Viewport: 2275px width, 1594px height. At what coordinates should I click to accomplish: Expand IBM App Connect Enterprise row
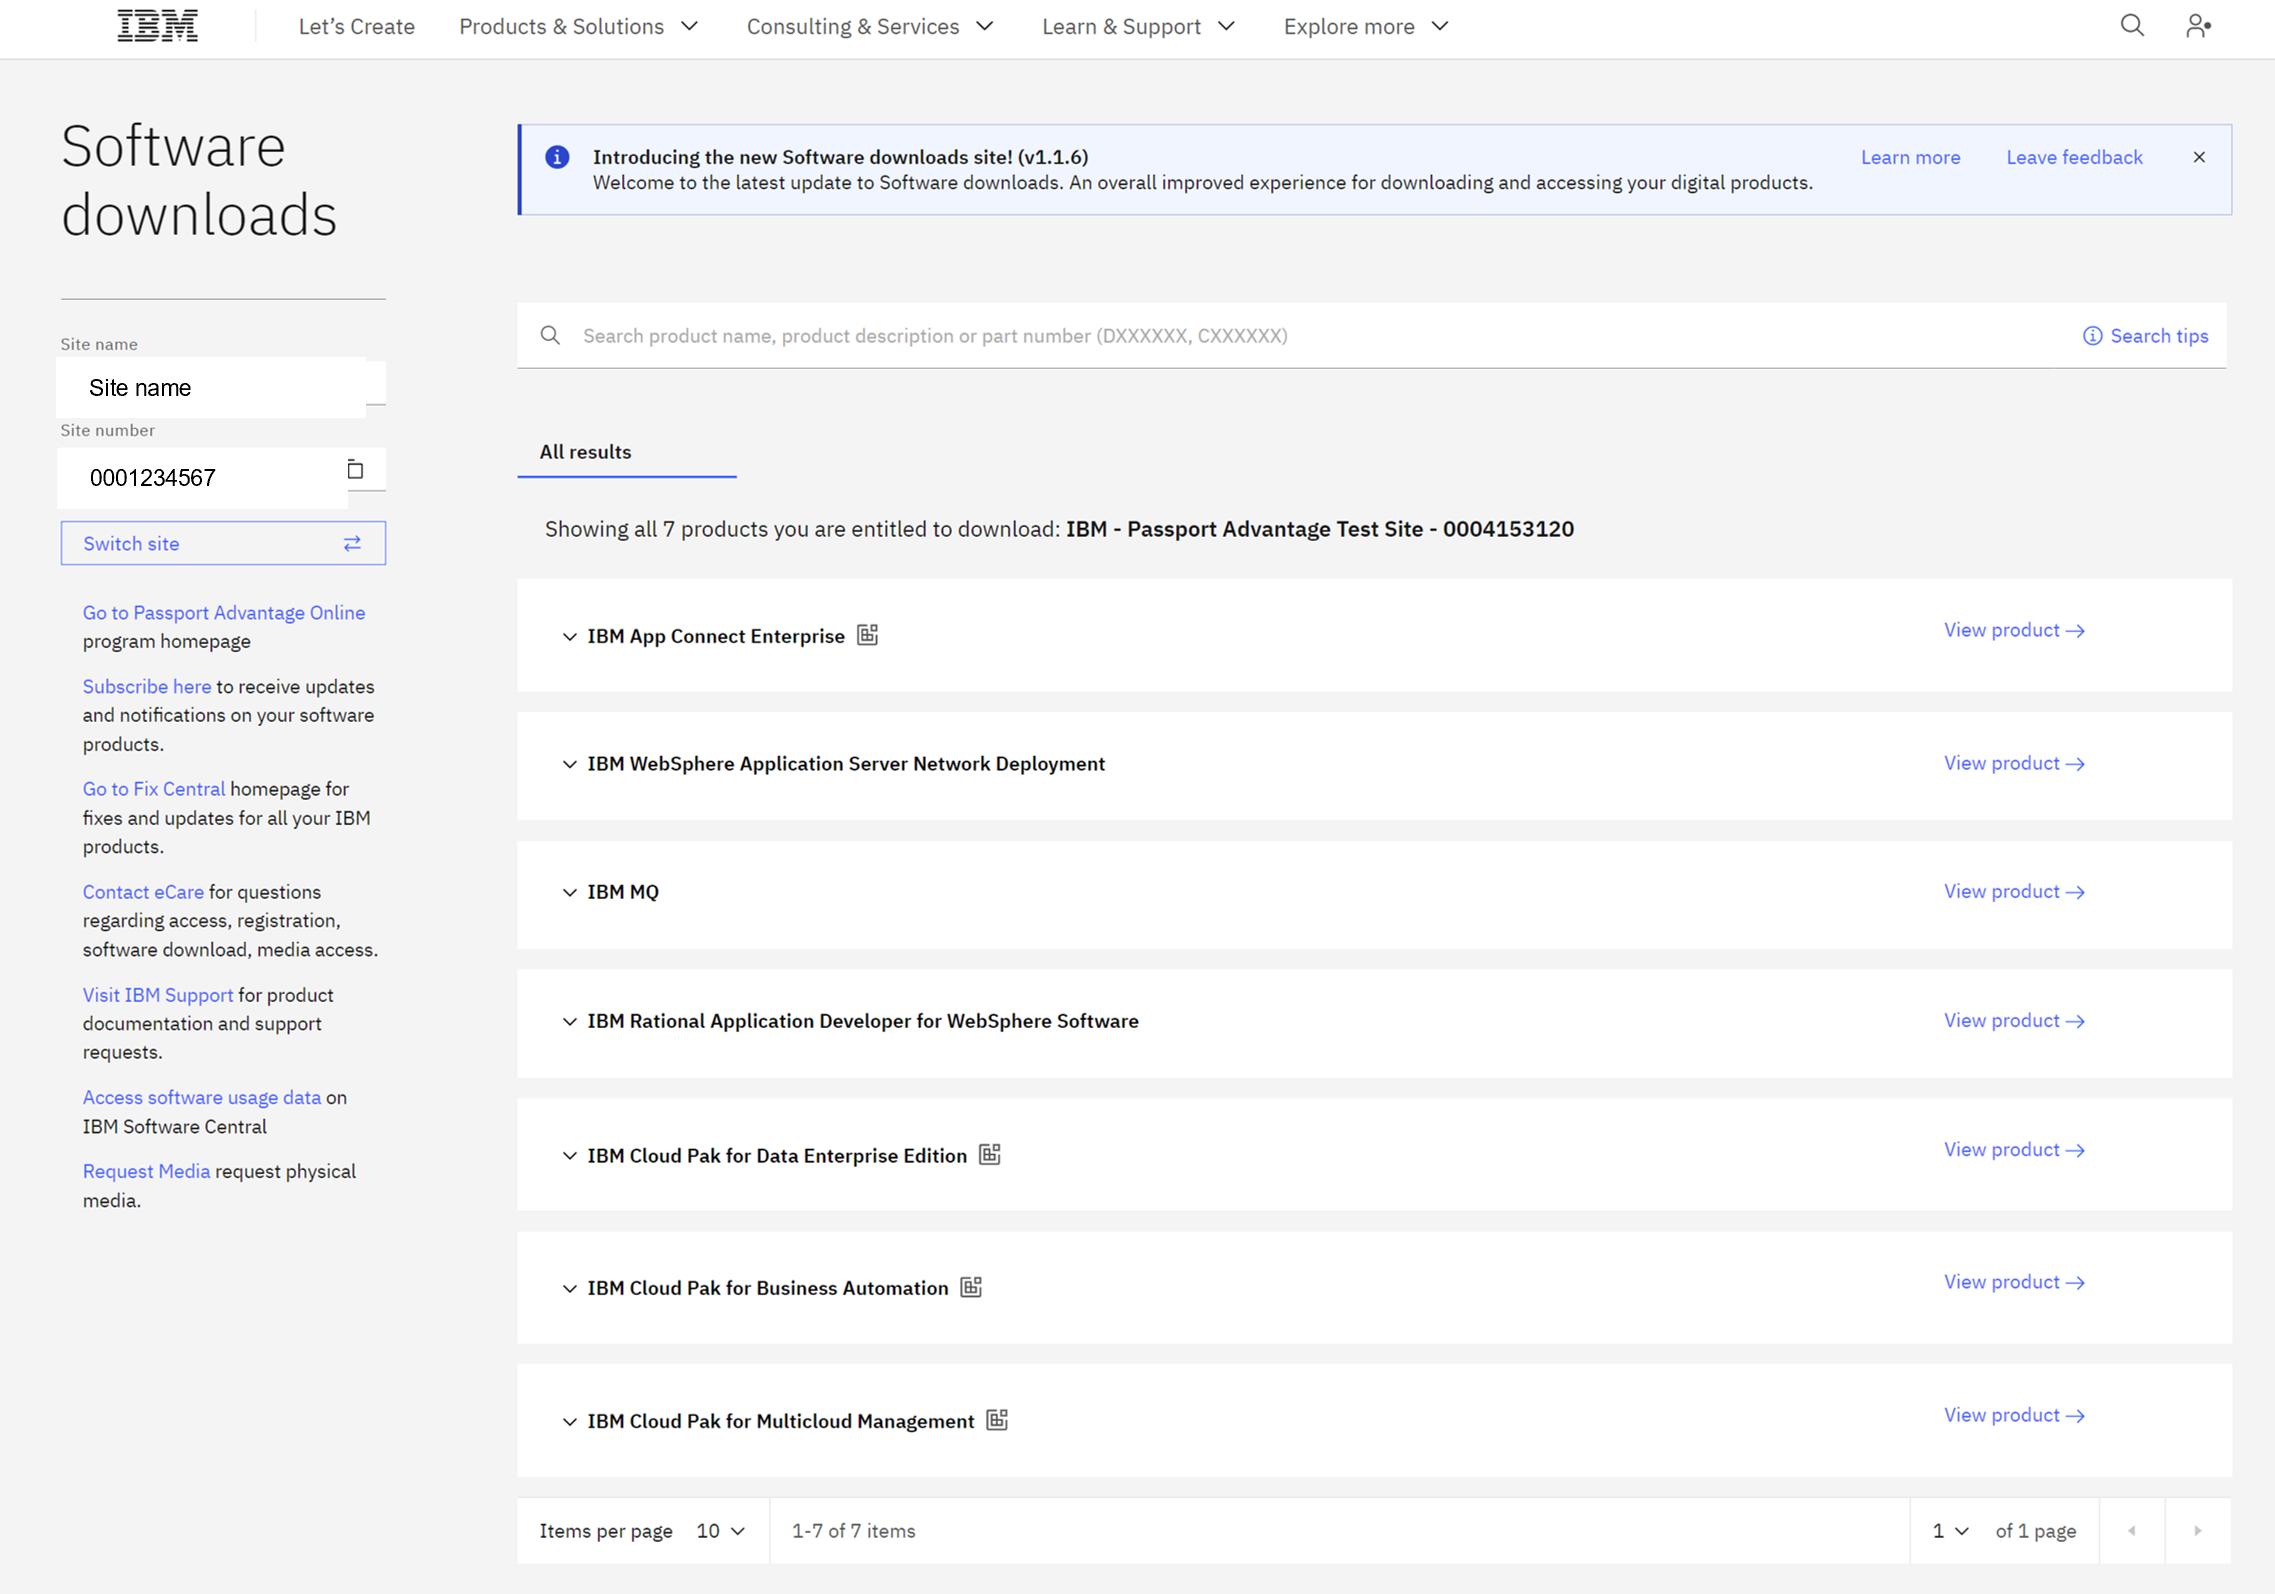pyautogui.click(x=569, y=636)
